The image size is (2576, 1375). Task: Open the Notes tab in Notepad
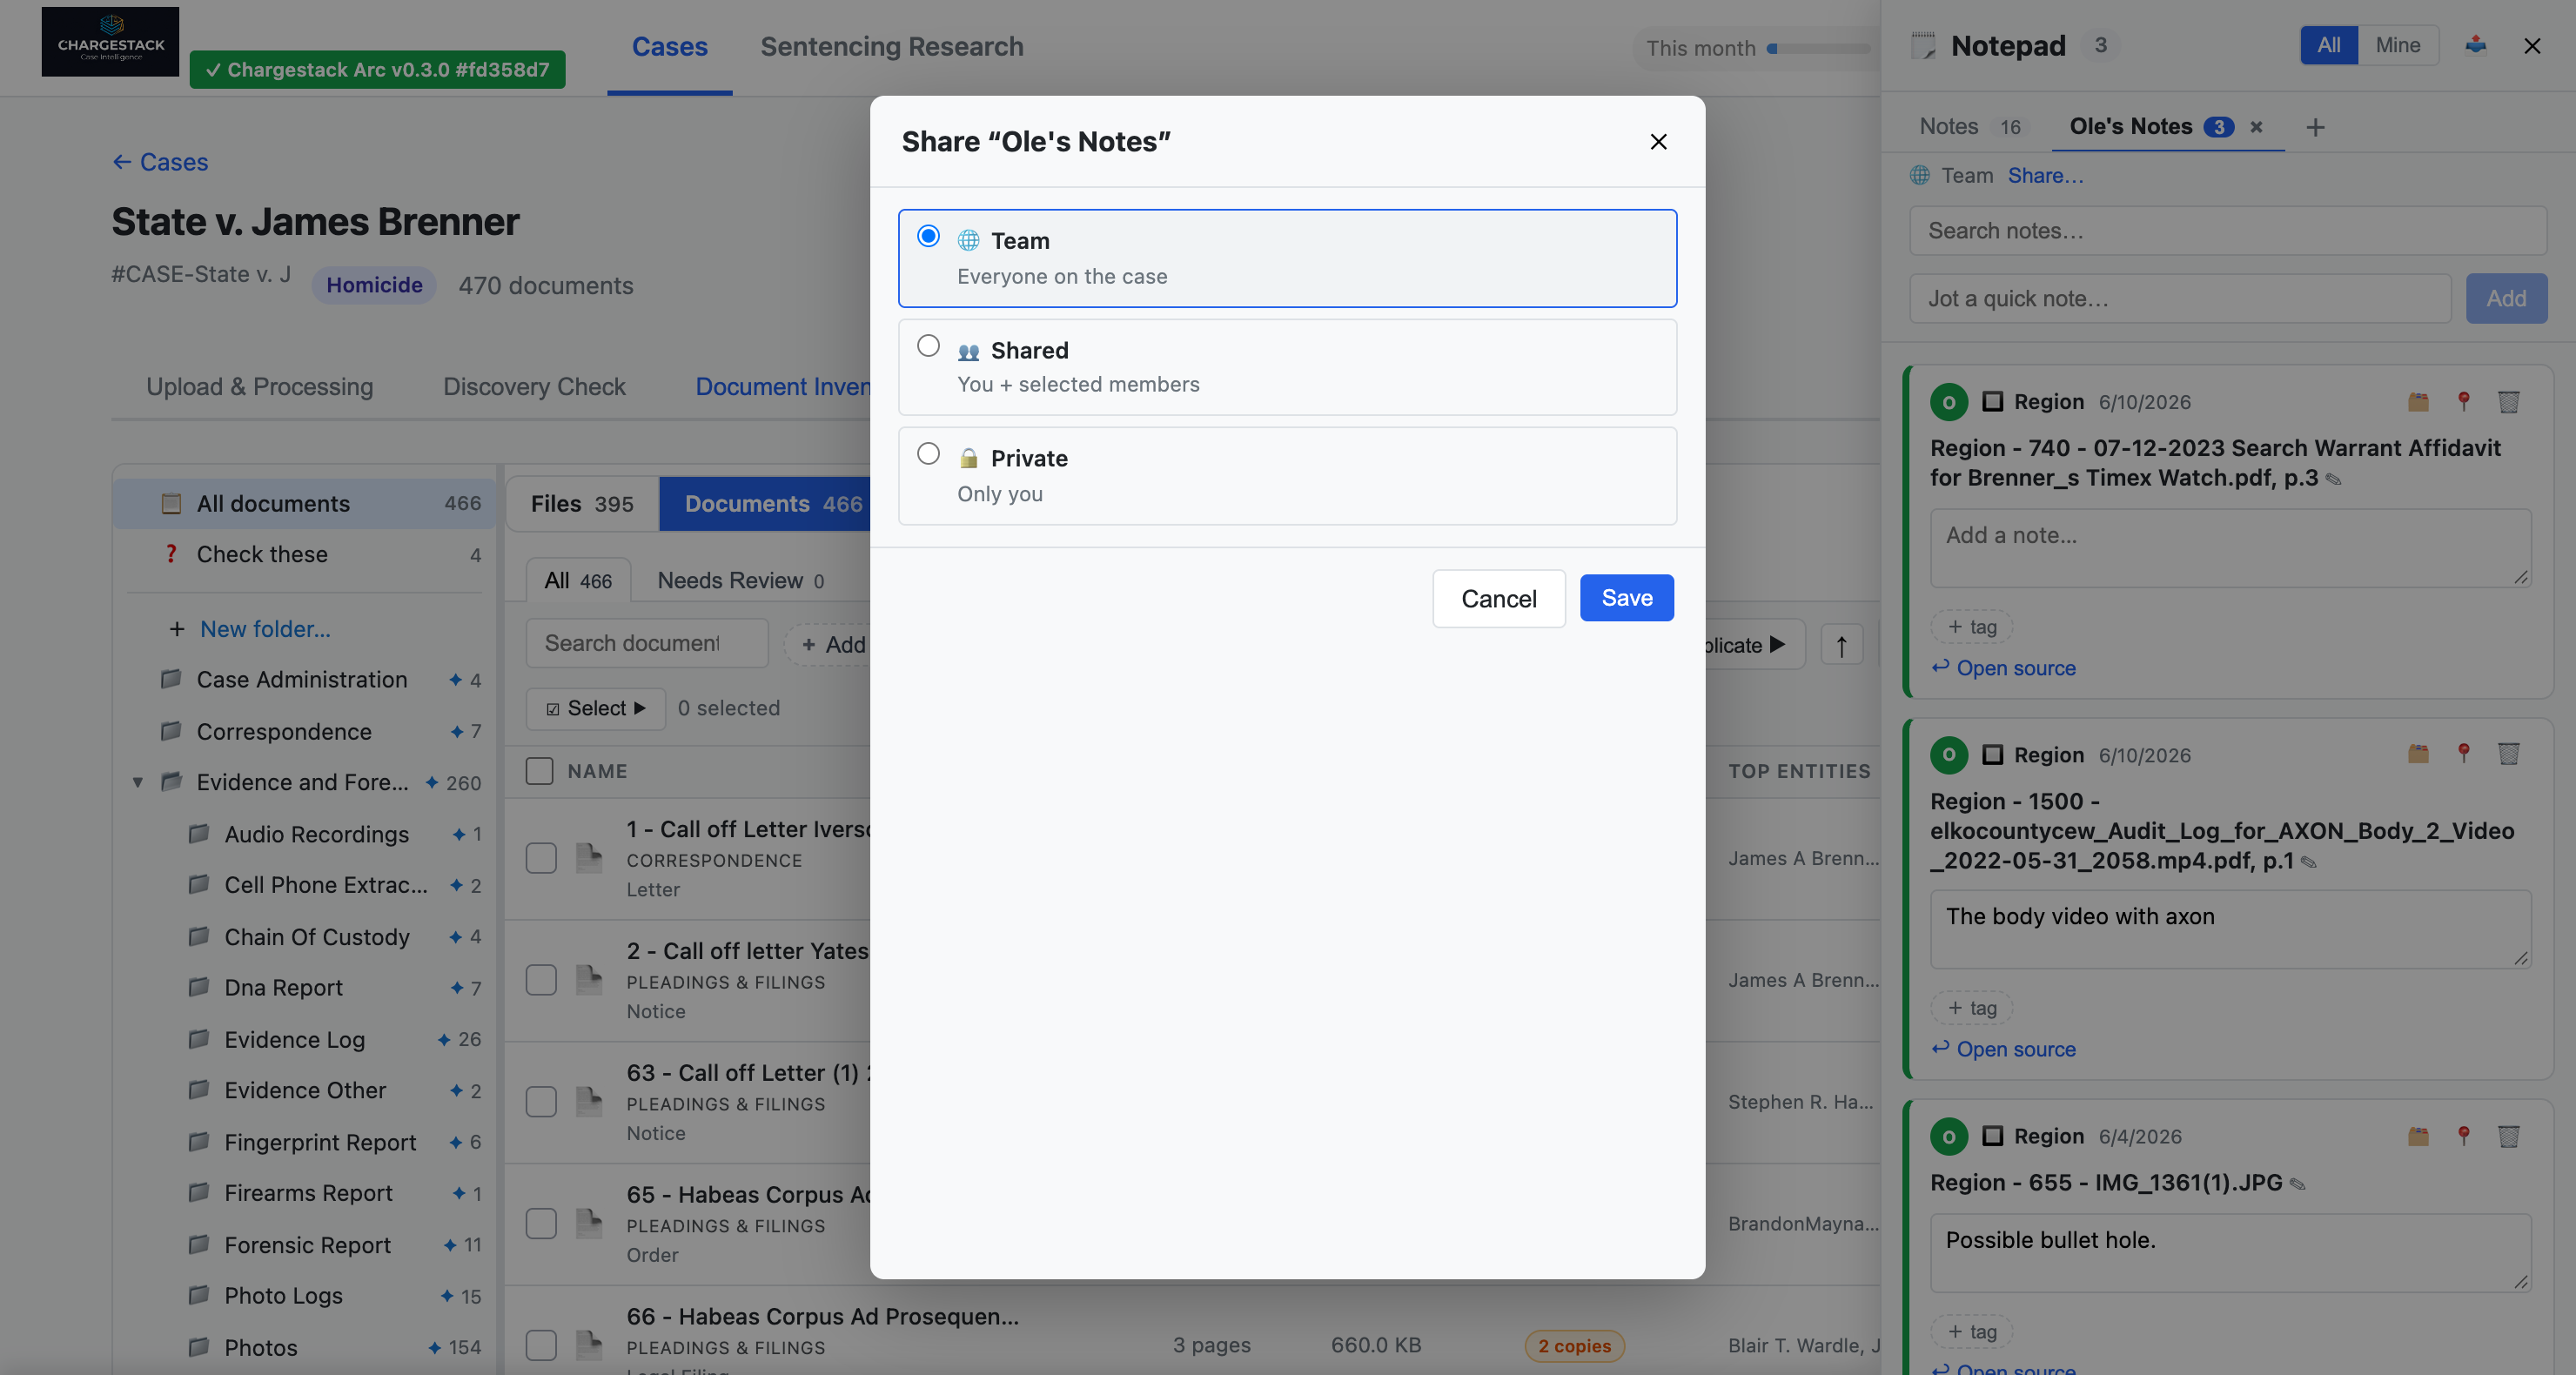(1969, 127)
